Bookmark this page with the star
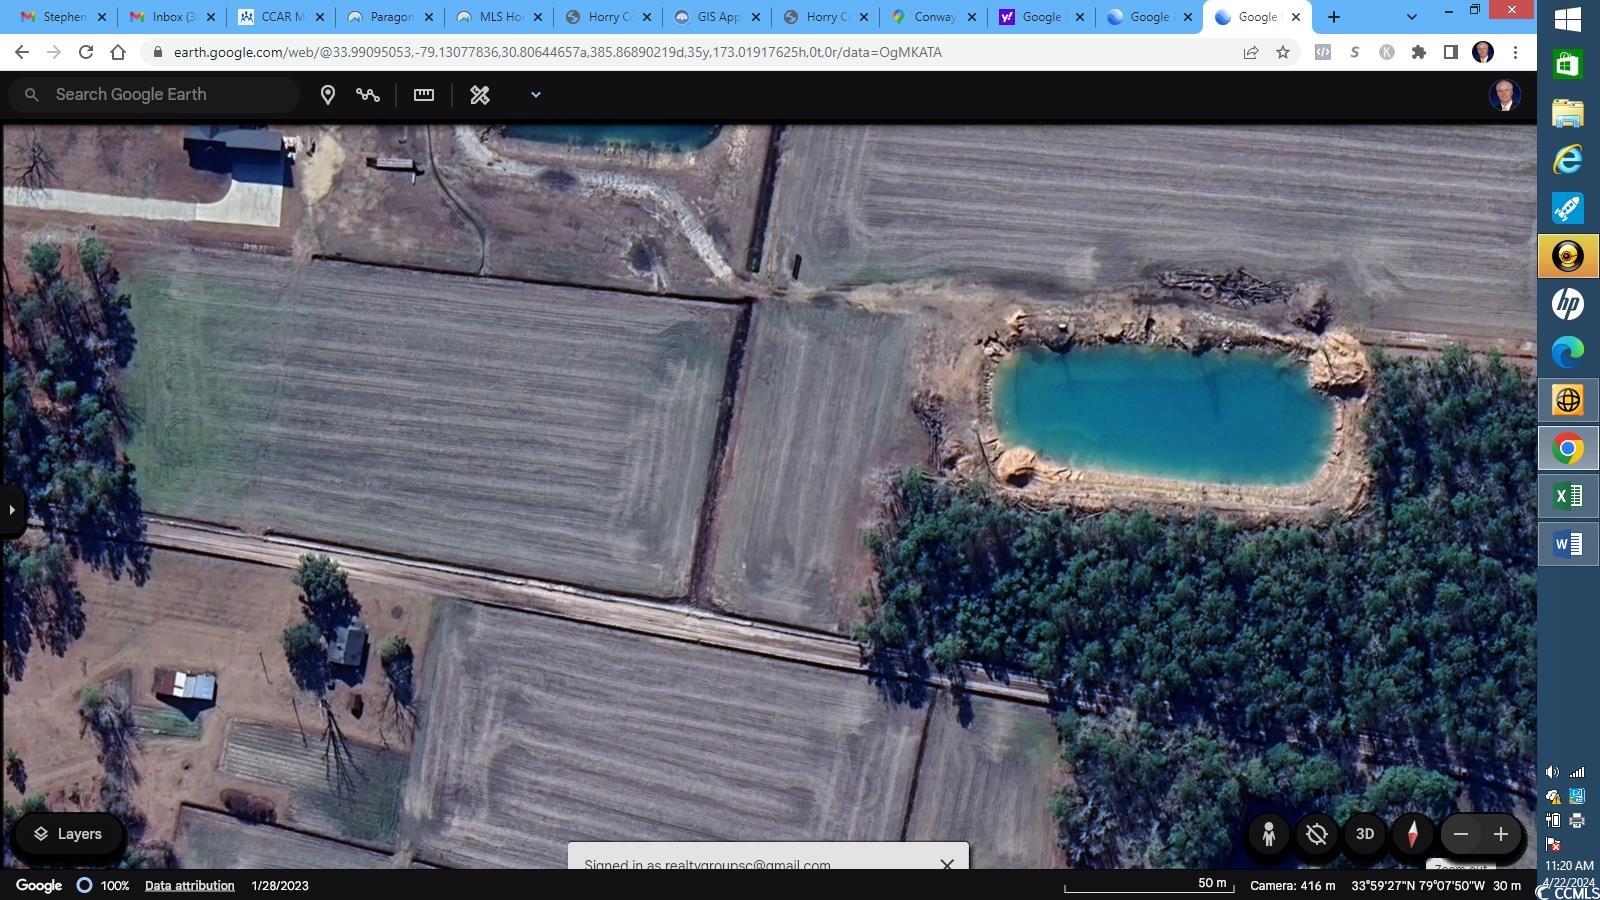The image size is (1600, 900). point(1283,52)
